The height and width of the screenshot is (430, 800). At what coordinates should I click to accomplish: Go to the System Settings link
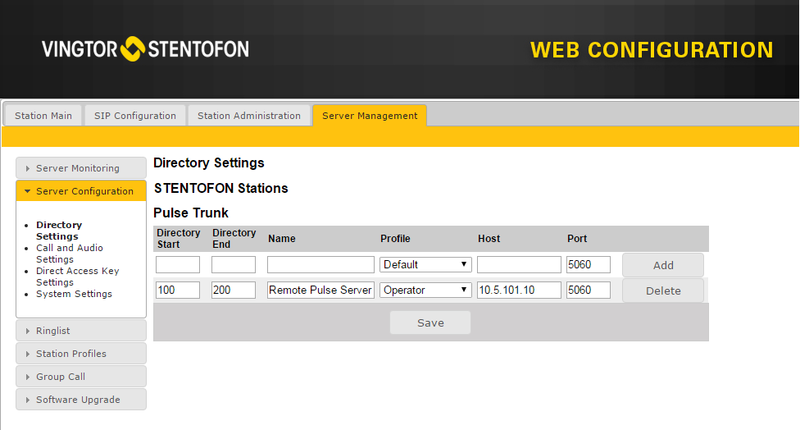point(74,294)
